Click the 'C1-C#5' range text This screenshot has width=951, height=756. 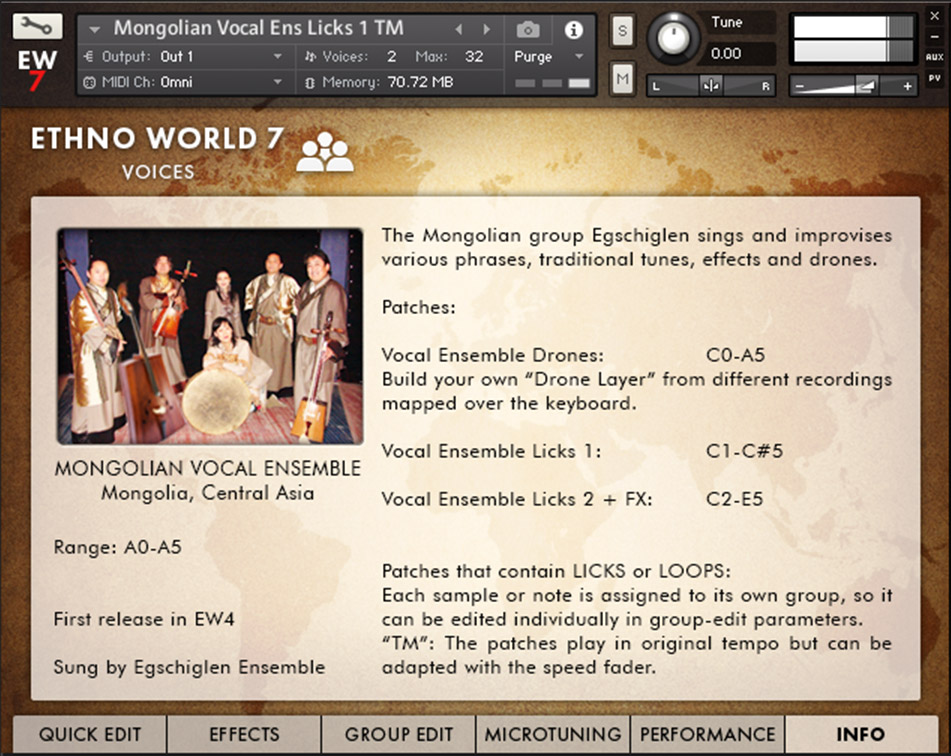744,451
